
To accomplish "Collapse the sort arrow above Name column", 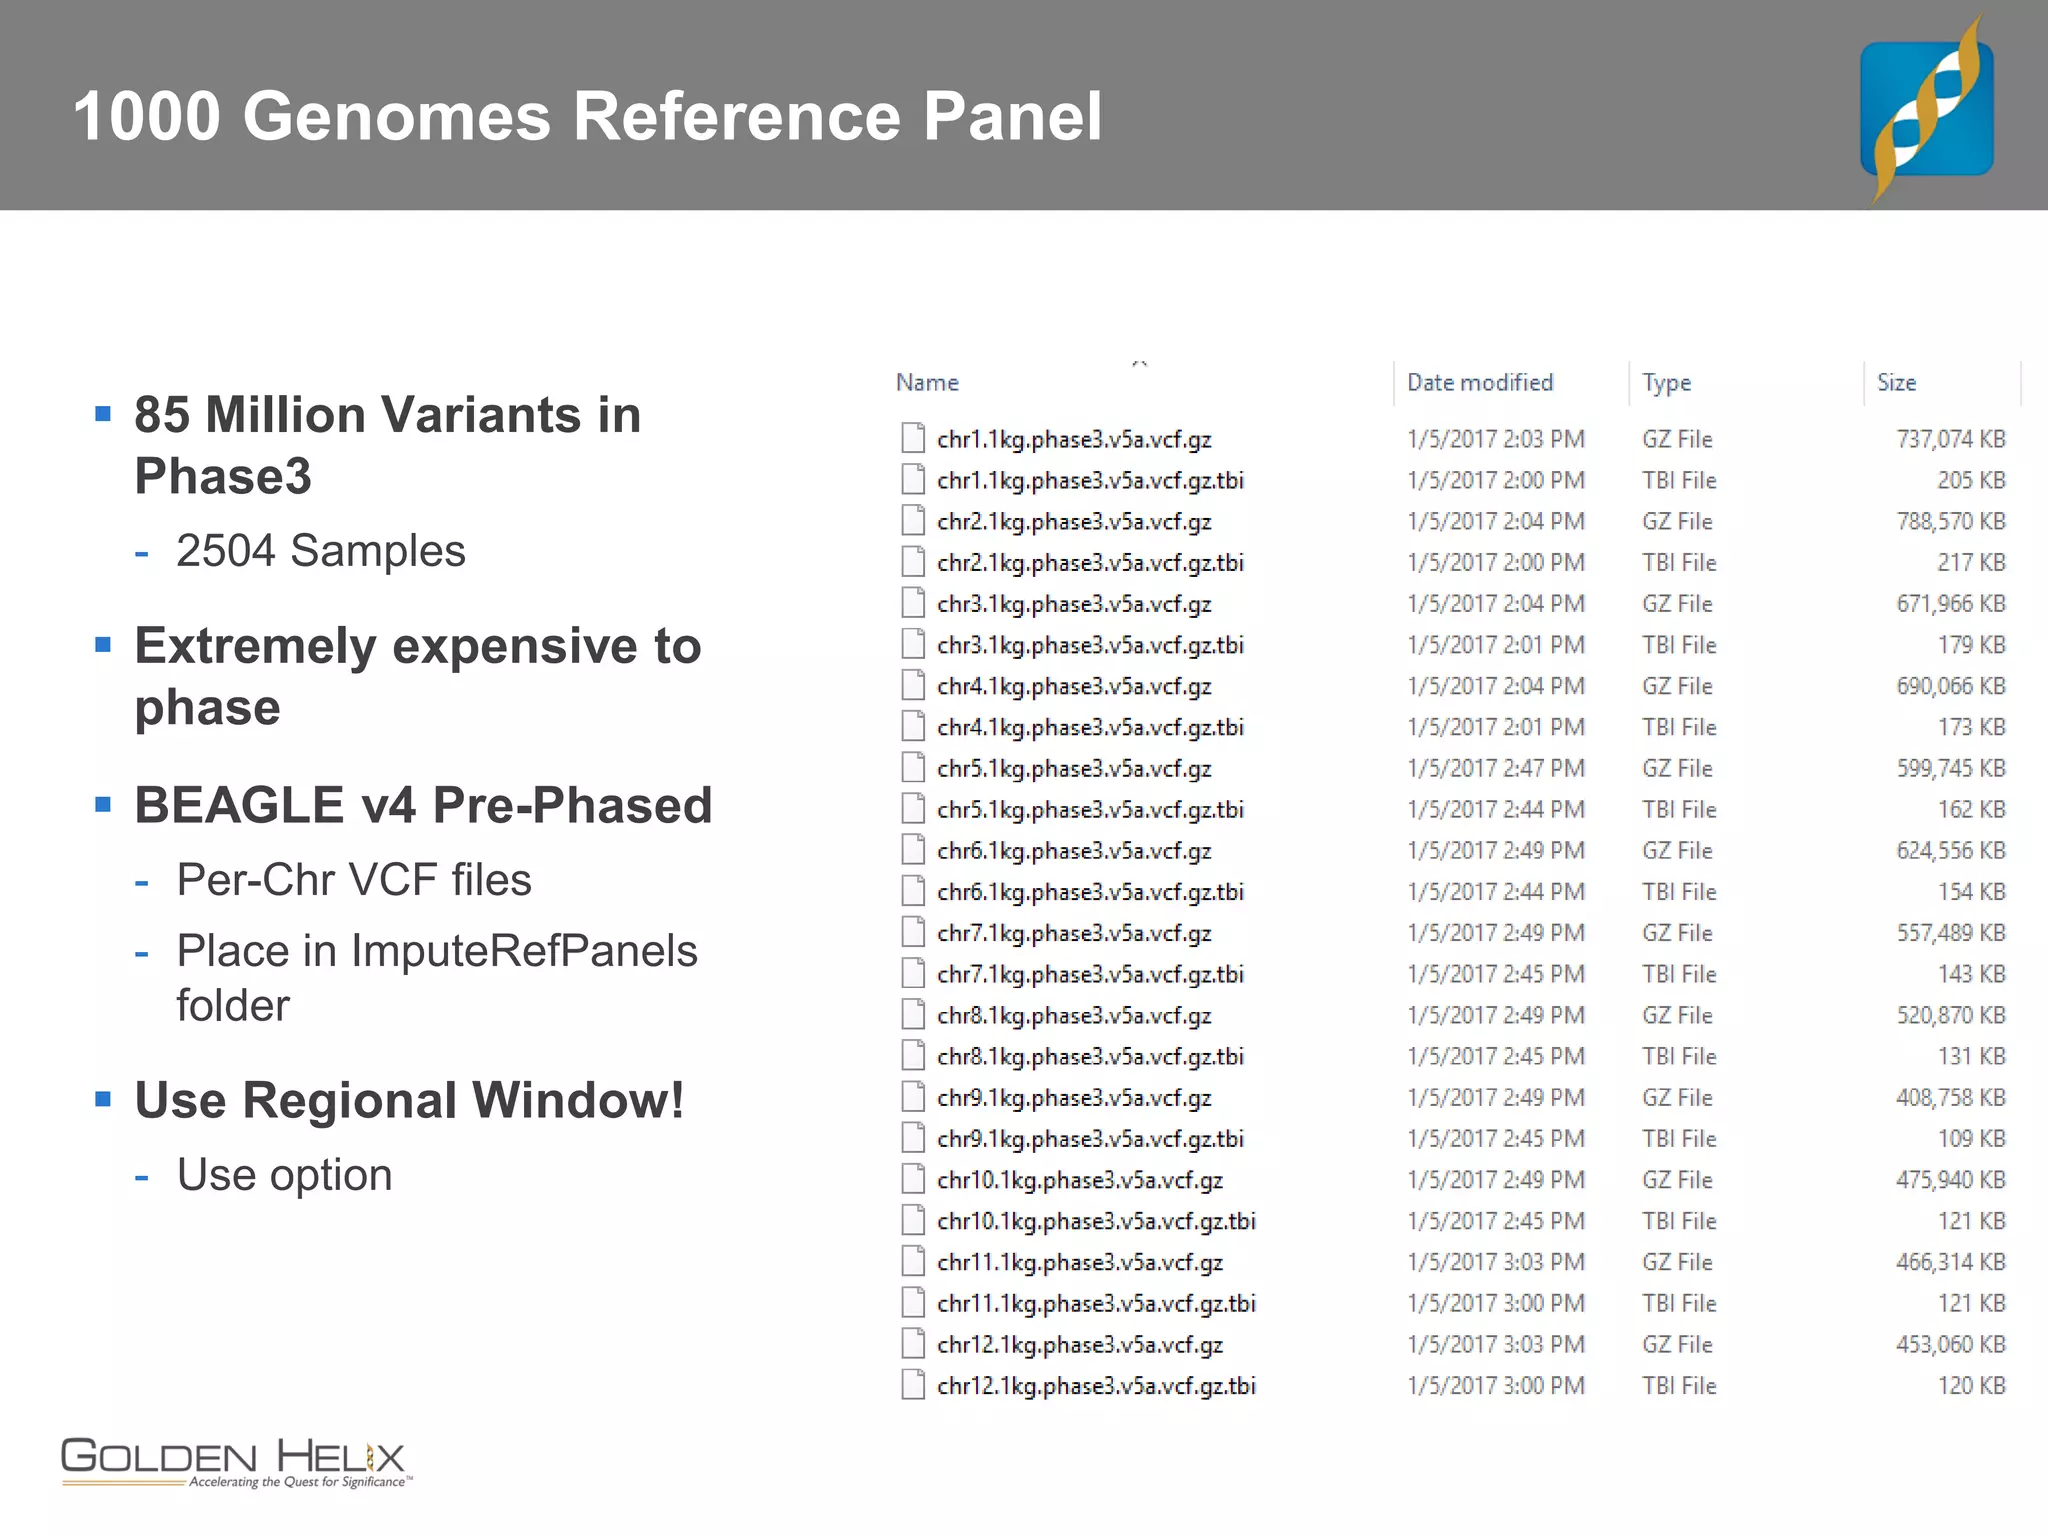I will pos(1140,364).
